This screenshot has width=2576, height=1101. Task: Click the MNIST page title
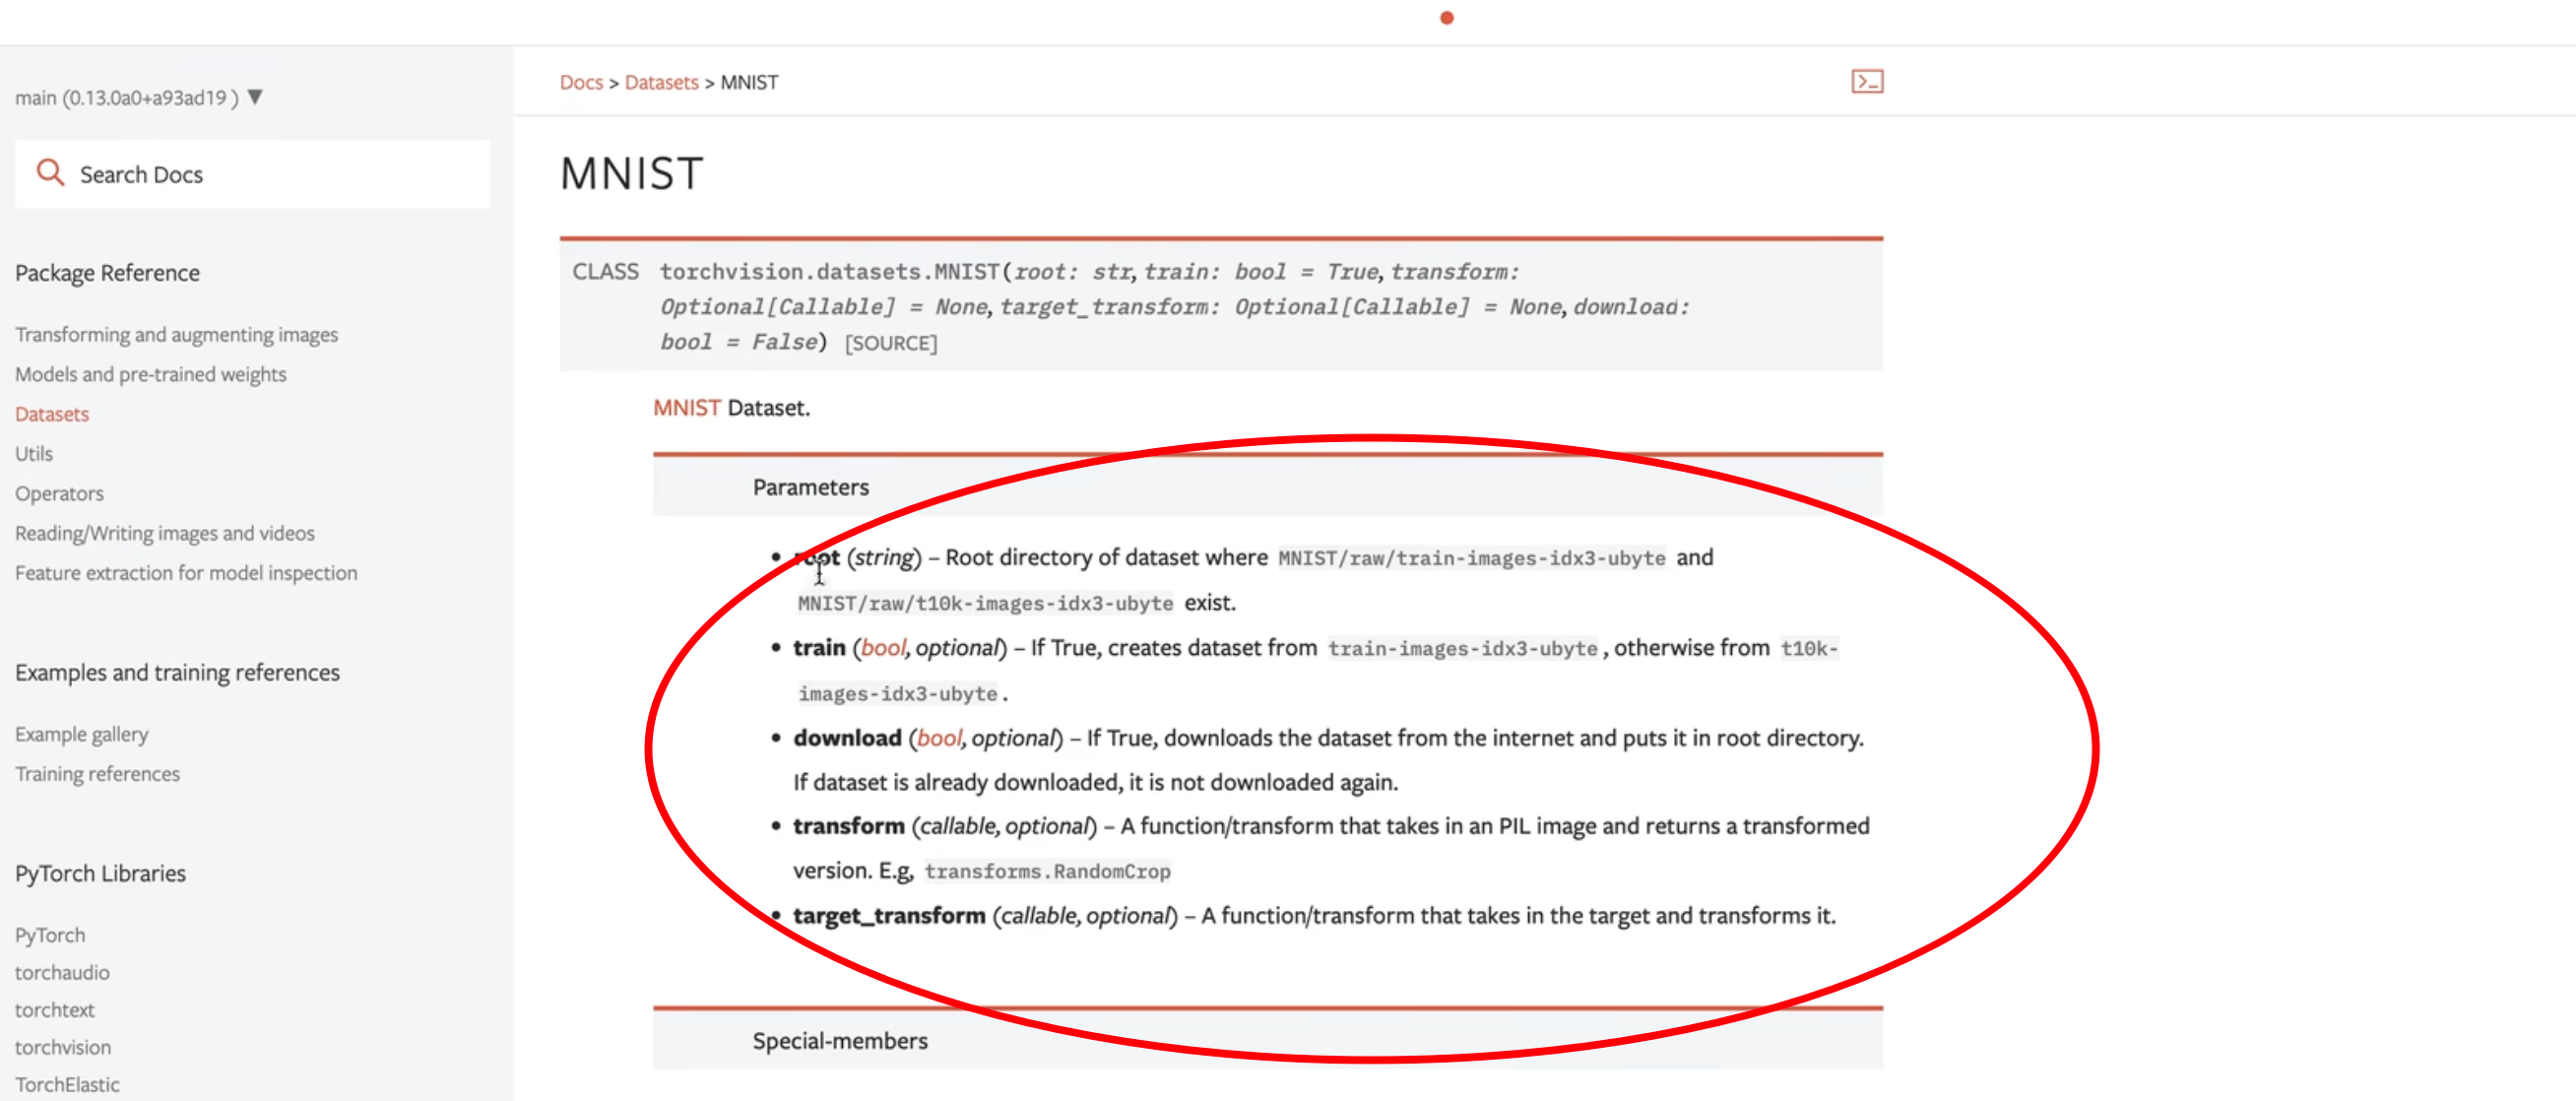point(632,174)
